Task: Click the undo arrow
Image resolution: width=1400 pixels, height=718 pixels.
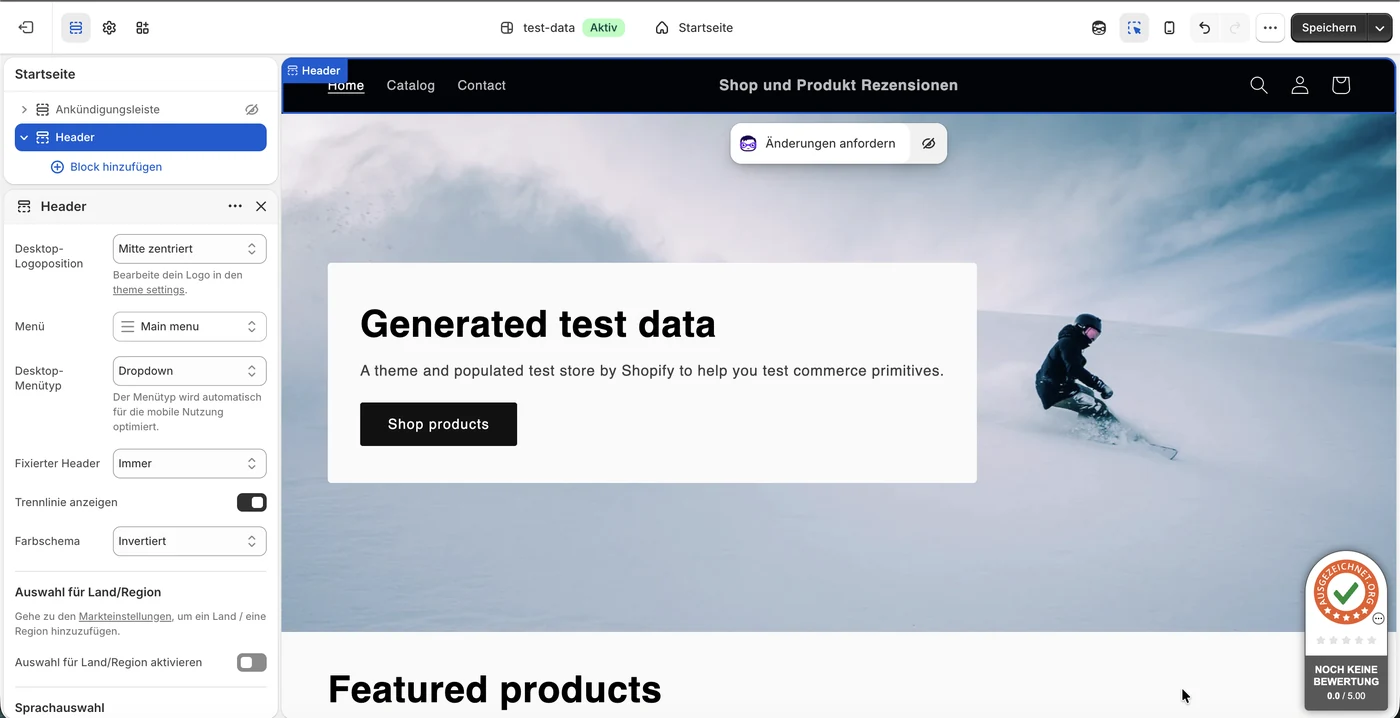Action: click(x=1204, y=28)
